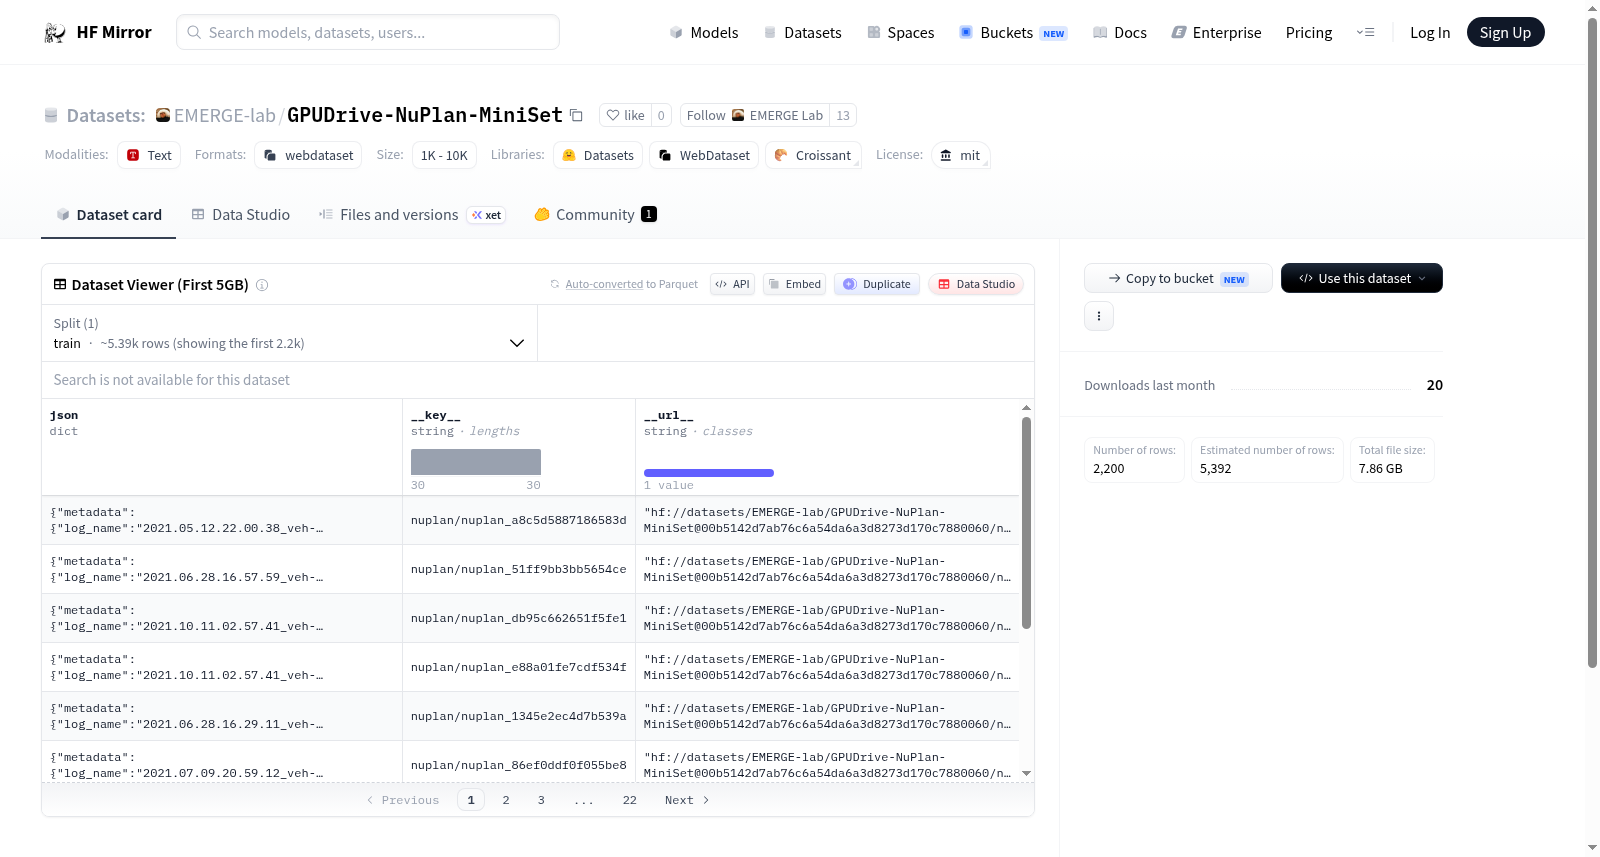The height and width of the screenshot is (857, 1600).
Task: Click the like button
Action: [x=625, y=115]
